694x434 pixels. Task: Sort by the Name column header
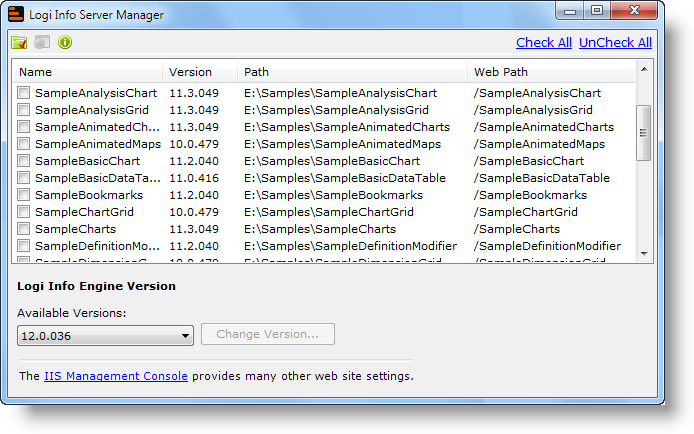(88, 72)
